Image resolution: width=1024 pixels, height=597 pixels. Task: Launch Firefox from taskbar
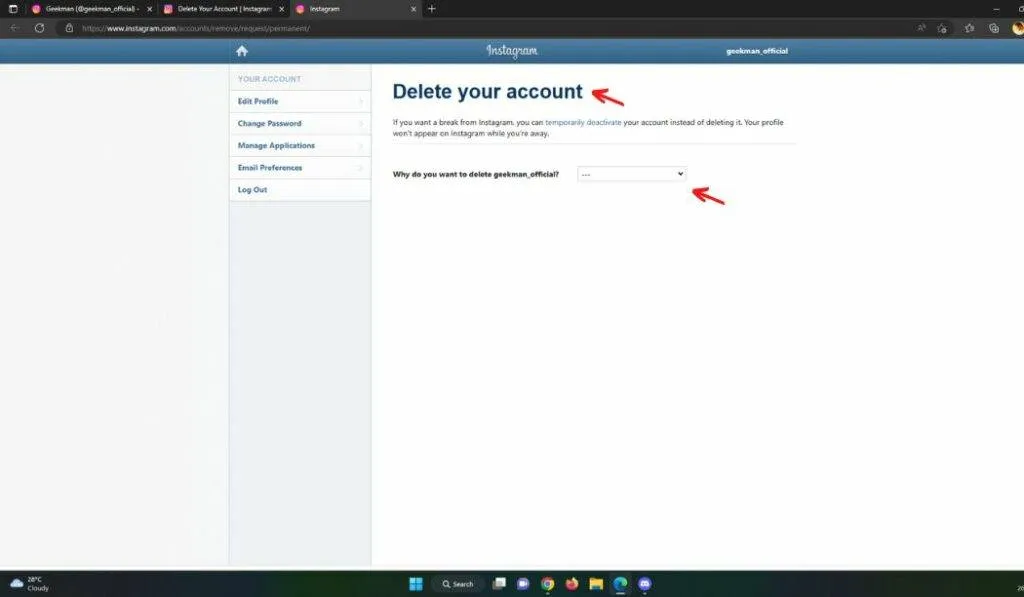point(572,584)
